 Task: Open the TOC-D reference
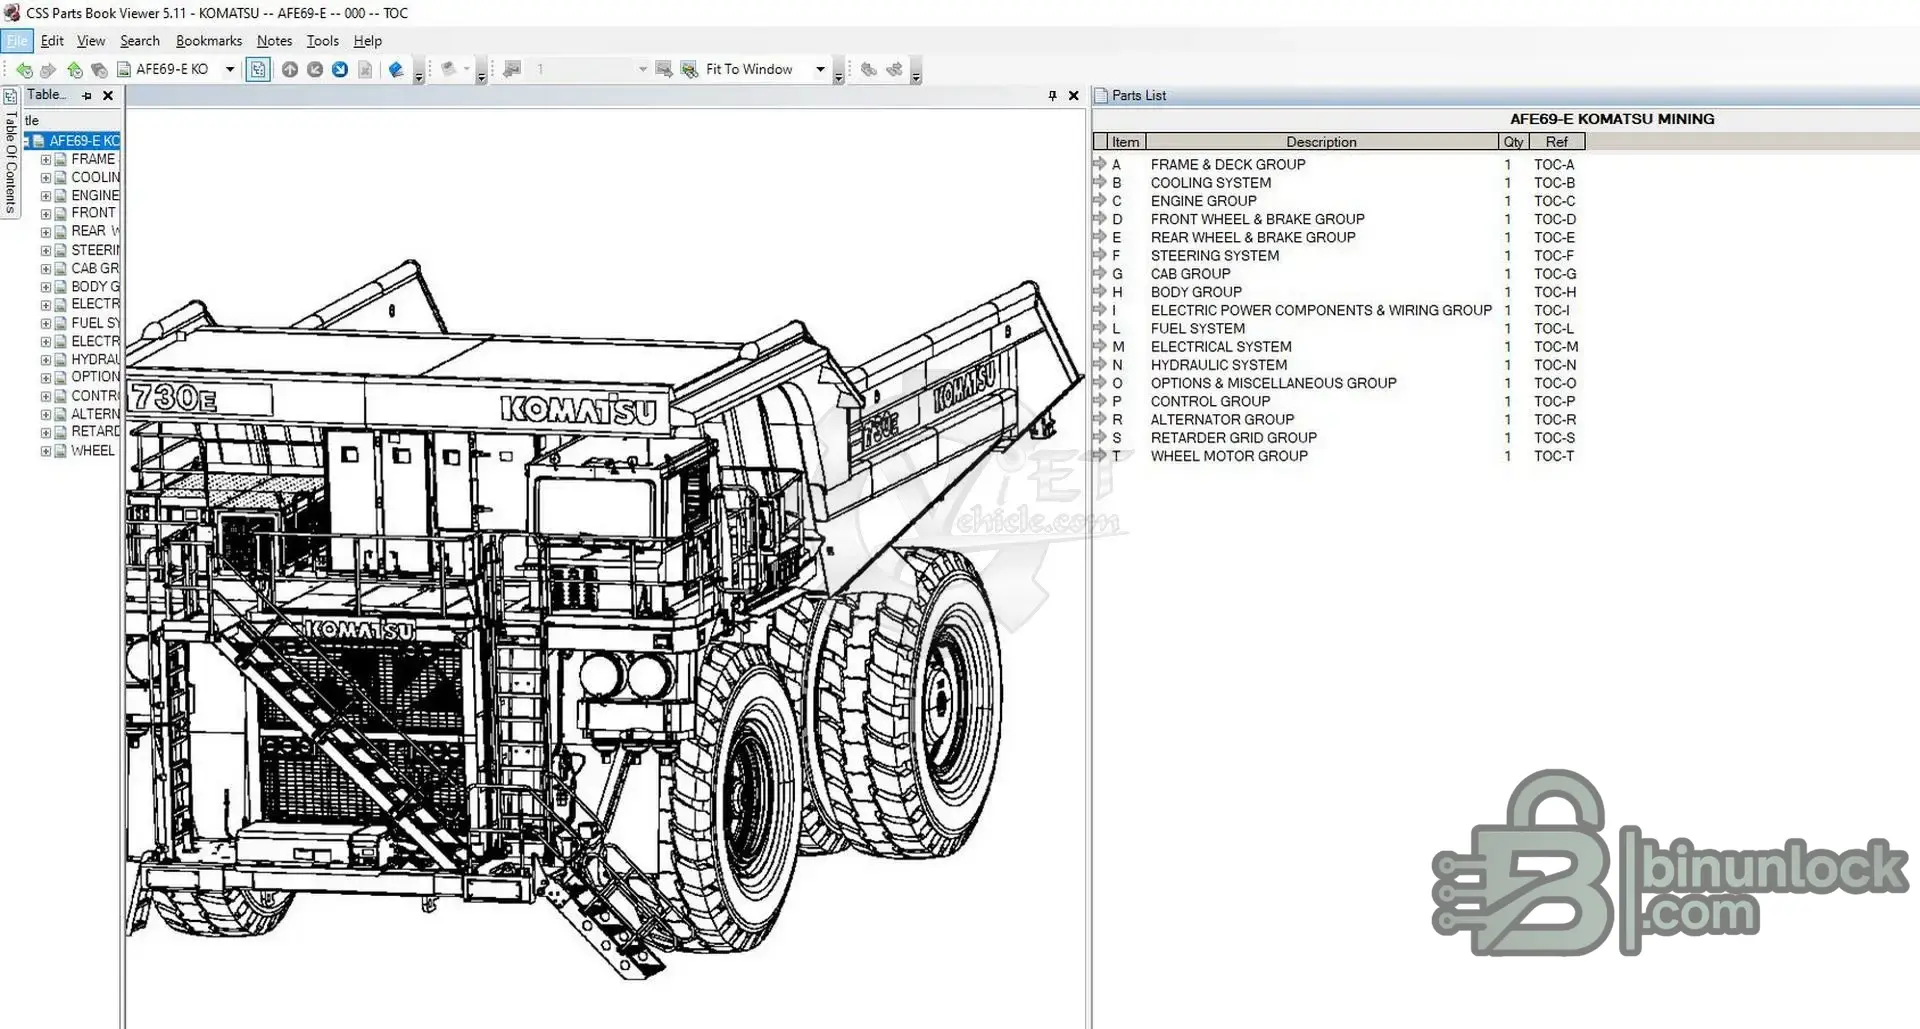coord(1555,219)
